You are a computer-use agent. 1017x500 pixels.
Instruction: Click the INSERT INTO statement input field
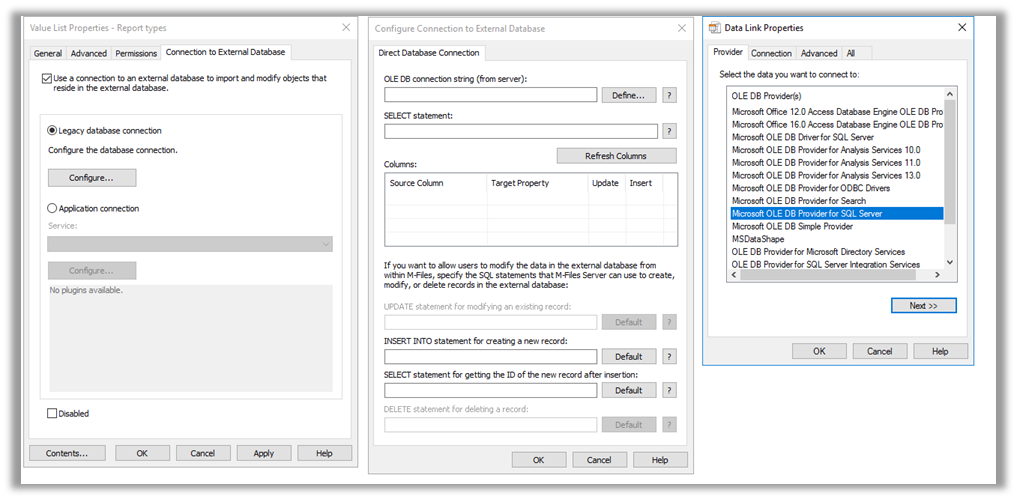point(490,356)
